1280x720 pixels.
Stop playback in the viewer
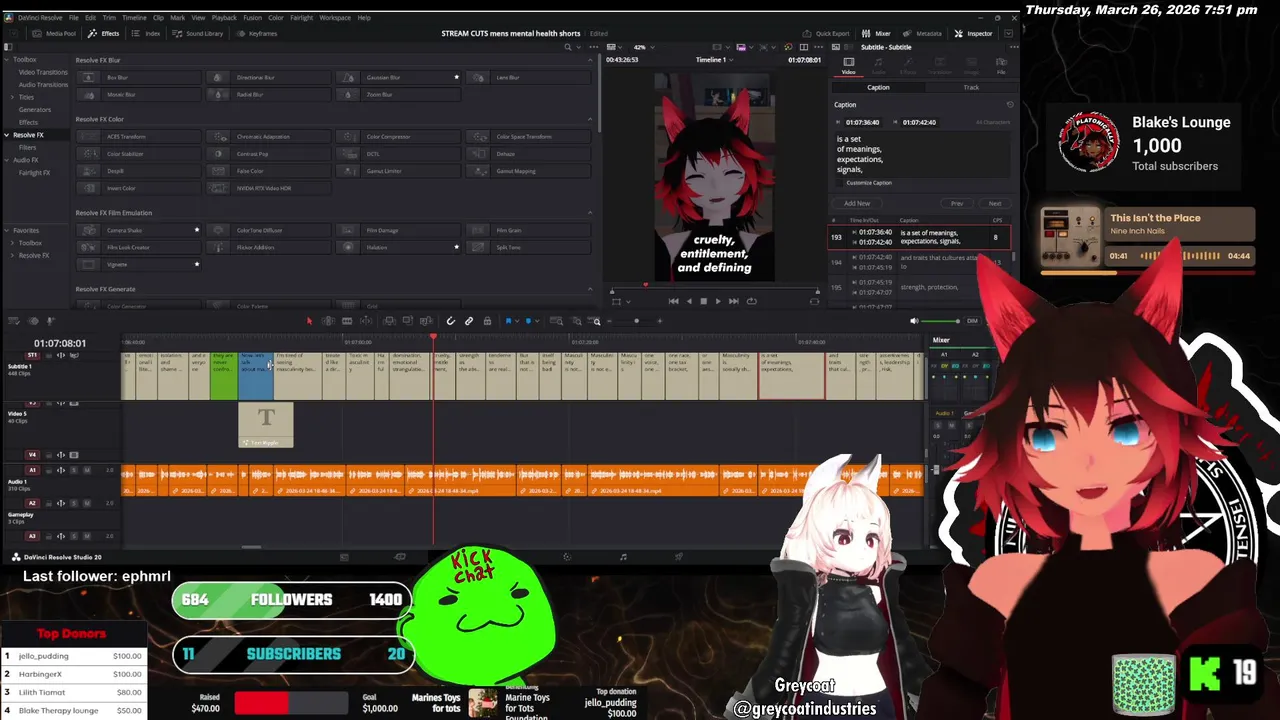pyautogui.click(x=703, y=301)
